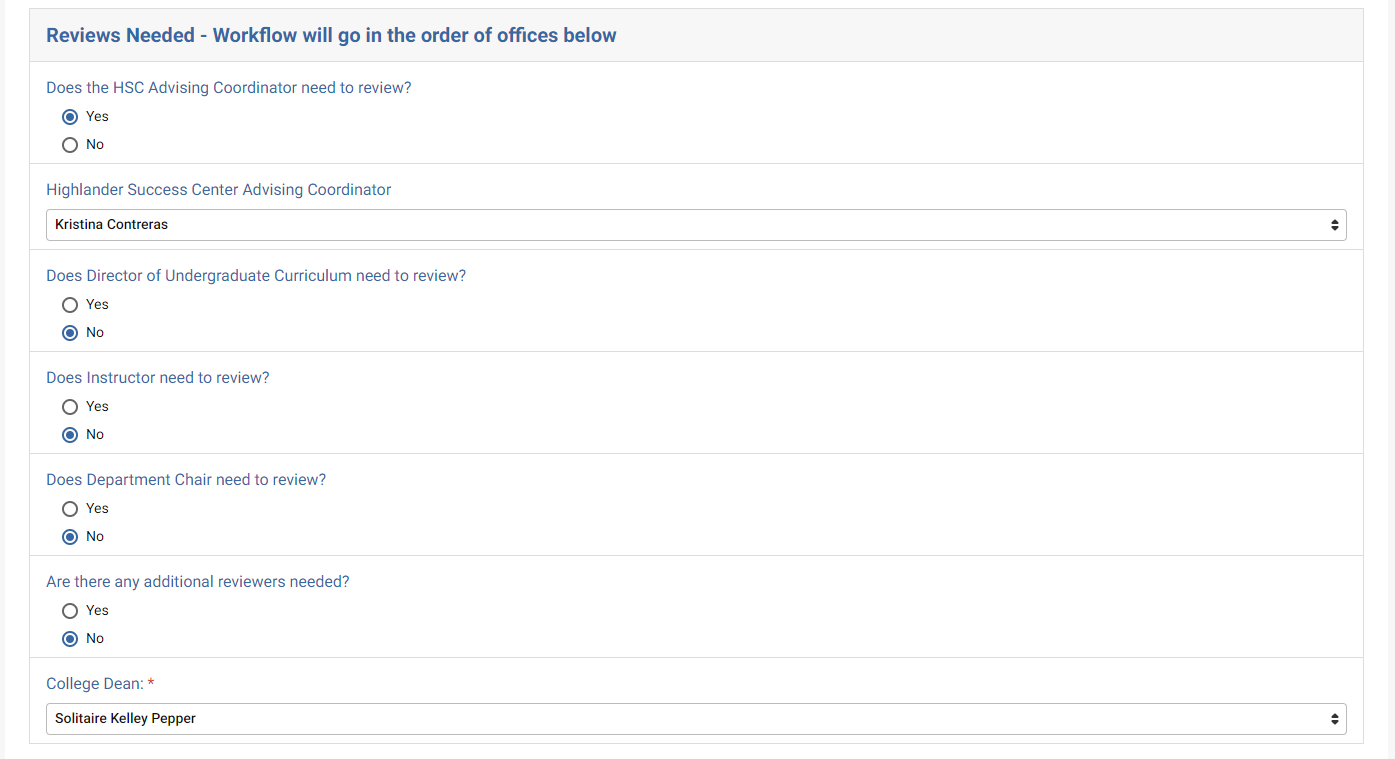Click the Solitaire Kelley Pepper dropdown arrow
This screenshot has width=1395, height=759.
1334,719
